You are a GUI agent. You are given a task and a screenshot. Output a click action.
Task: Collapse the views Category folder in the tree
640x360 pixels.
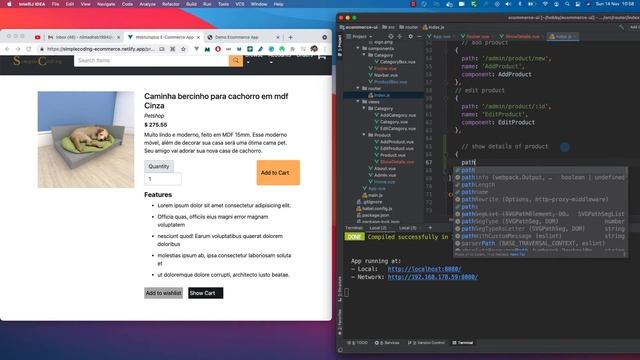[364, 108]
